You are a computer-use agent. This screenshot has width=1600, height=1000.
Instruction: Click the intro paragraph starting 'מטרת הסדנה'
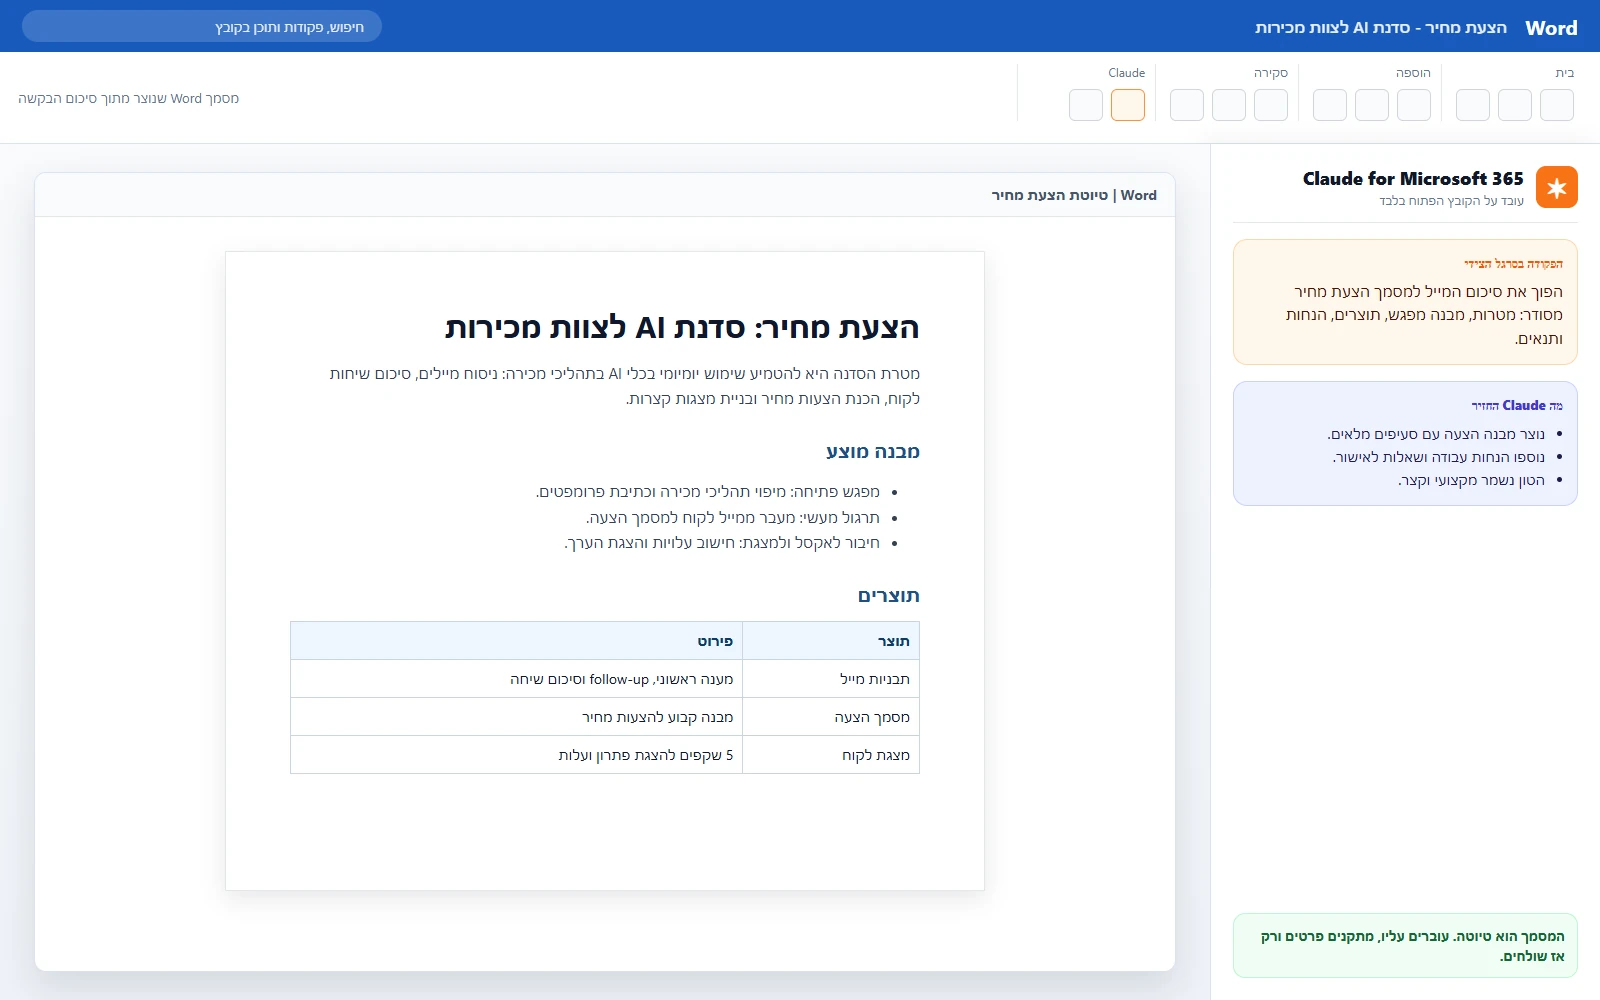click(x=625, y=386)
